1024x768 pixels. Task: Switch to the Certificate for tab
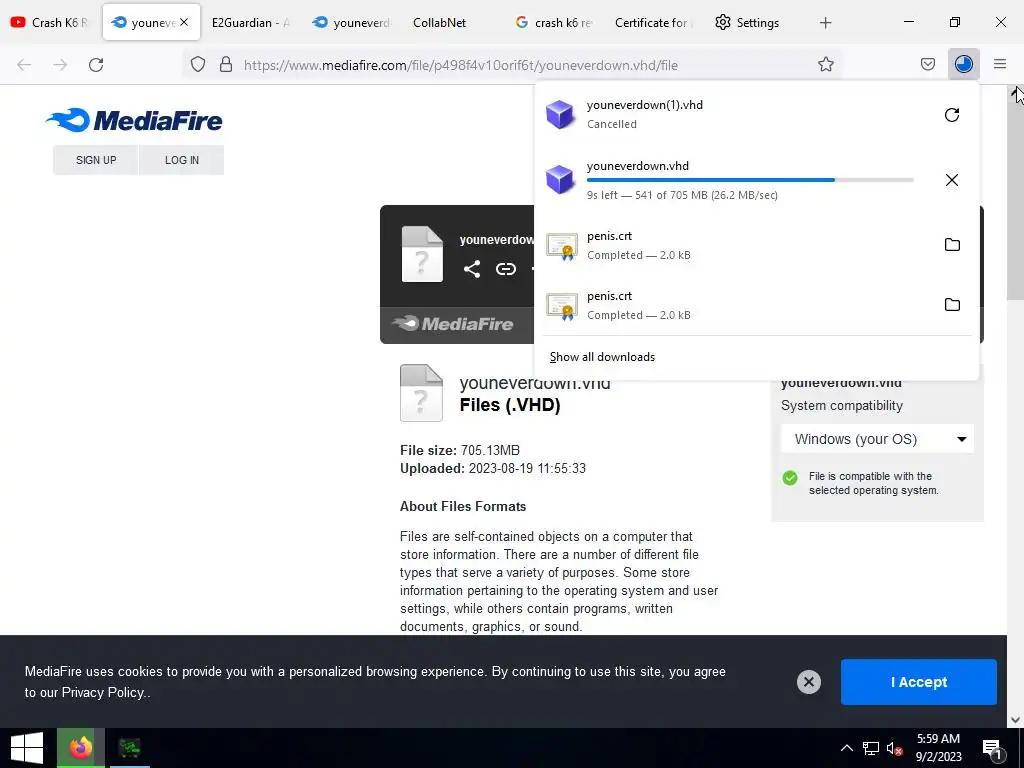(654, 22)
